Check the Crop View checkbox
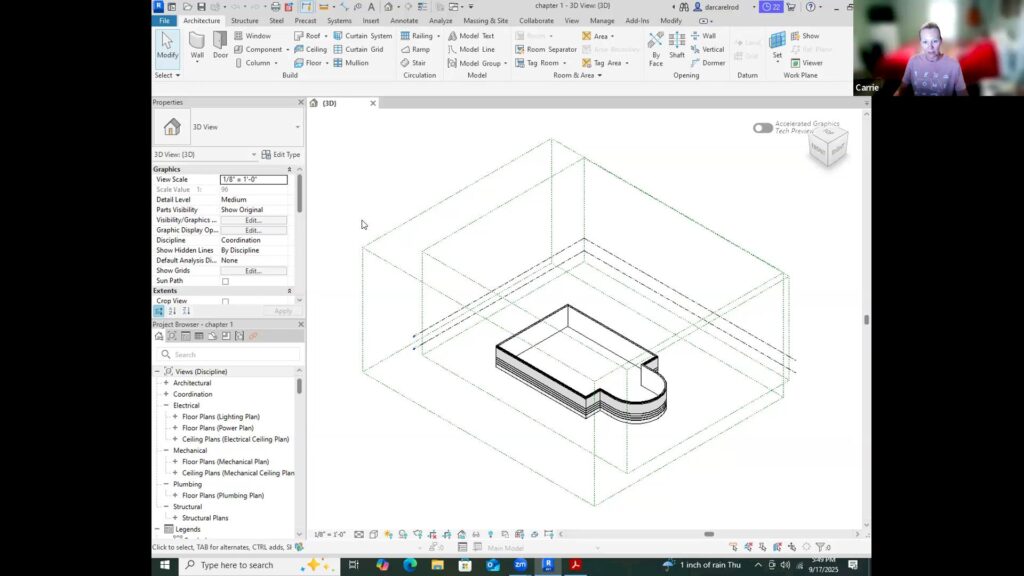This screenshot has width=1024, height=576. [225, 301]
